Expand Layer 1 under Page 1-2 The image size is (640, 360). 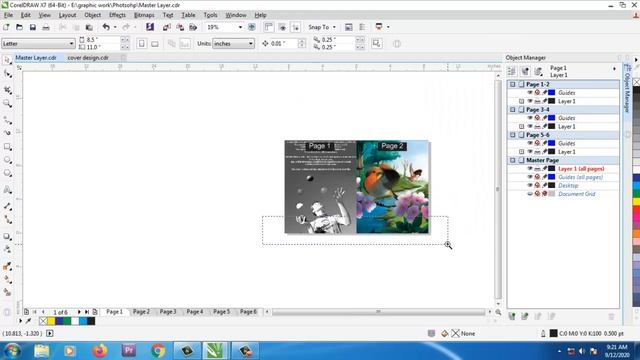coord(521,101)
